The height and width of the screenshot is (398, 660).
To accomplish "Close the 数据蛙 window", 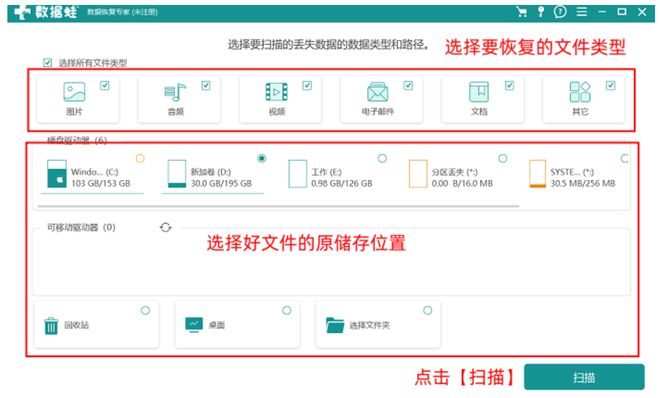I will (x=642, y=12).
